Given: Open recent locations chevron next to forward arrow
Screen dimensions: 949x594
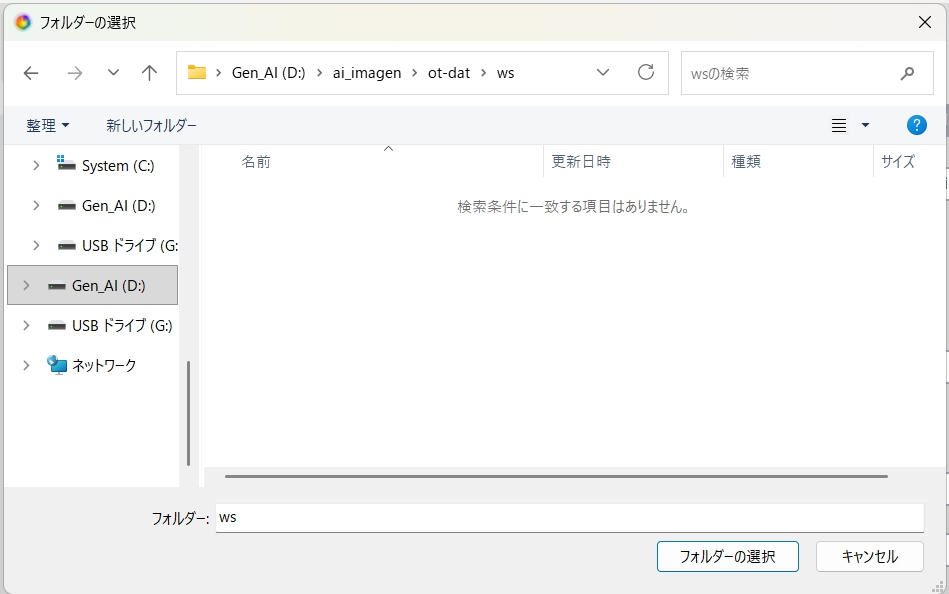Looking at the screenshot, I should coord(113,73).
